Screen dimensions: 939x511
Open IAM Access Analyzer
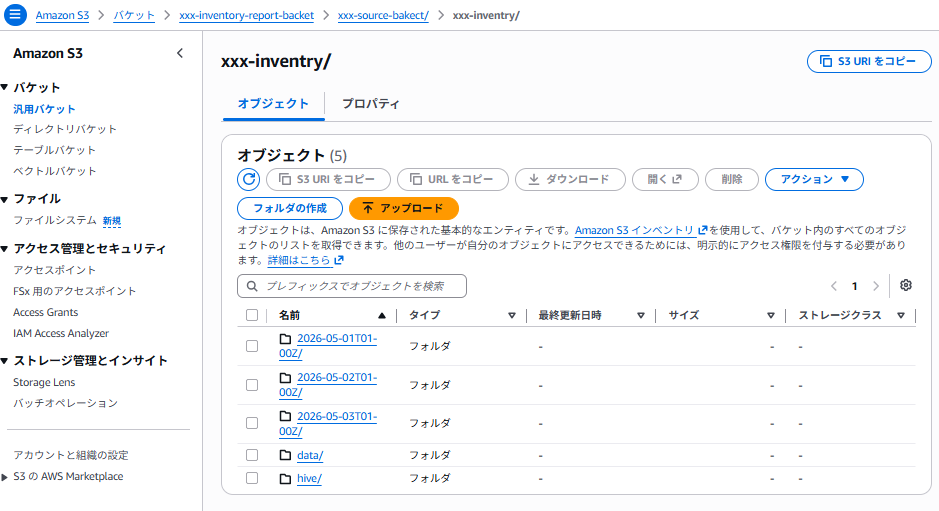(61, 333)
